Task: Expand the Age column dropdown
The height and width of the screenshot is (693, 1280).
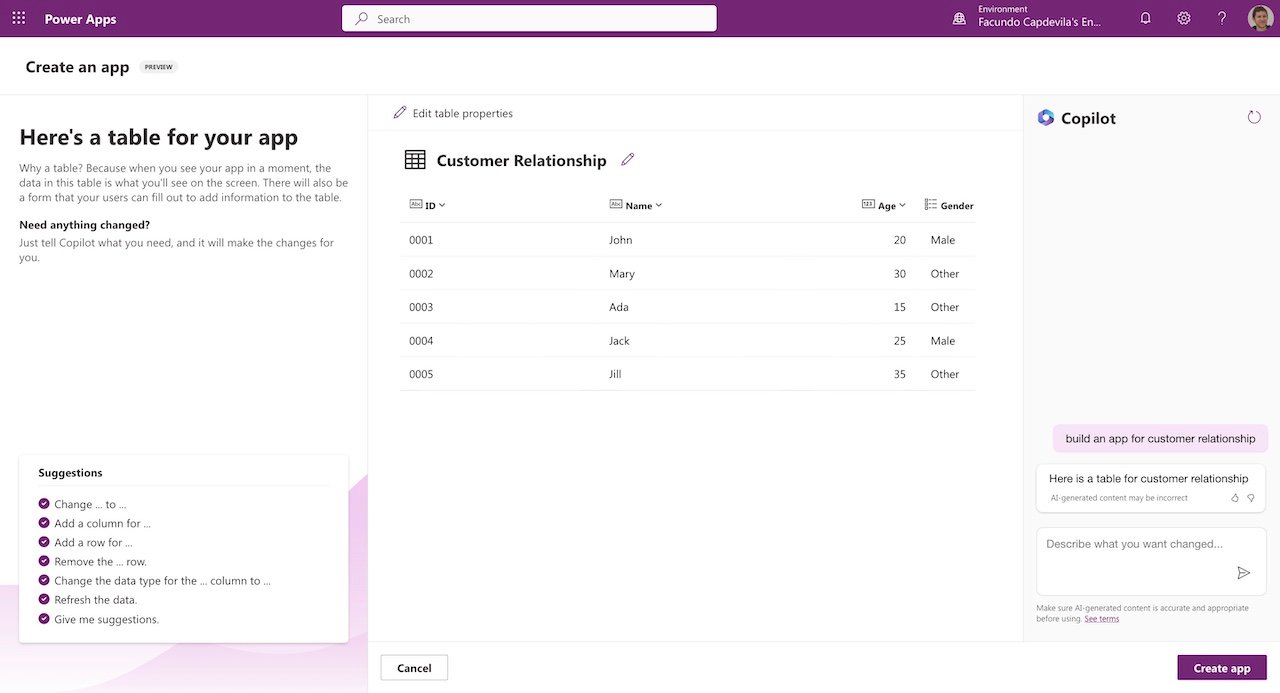Action: point(902,205)
